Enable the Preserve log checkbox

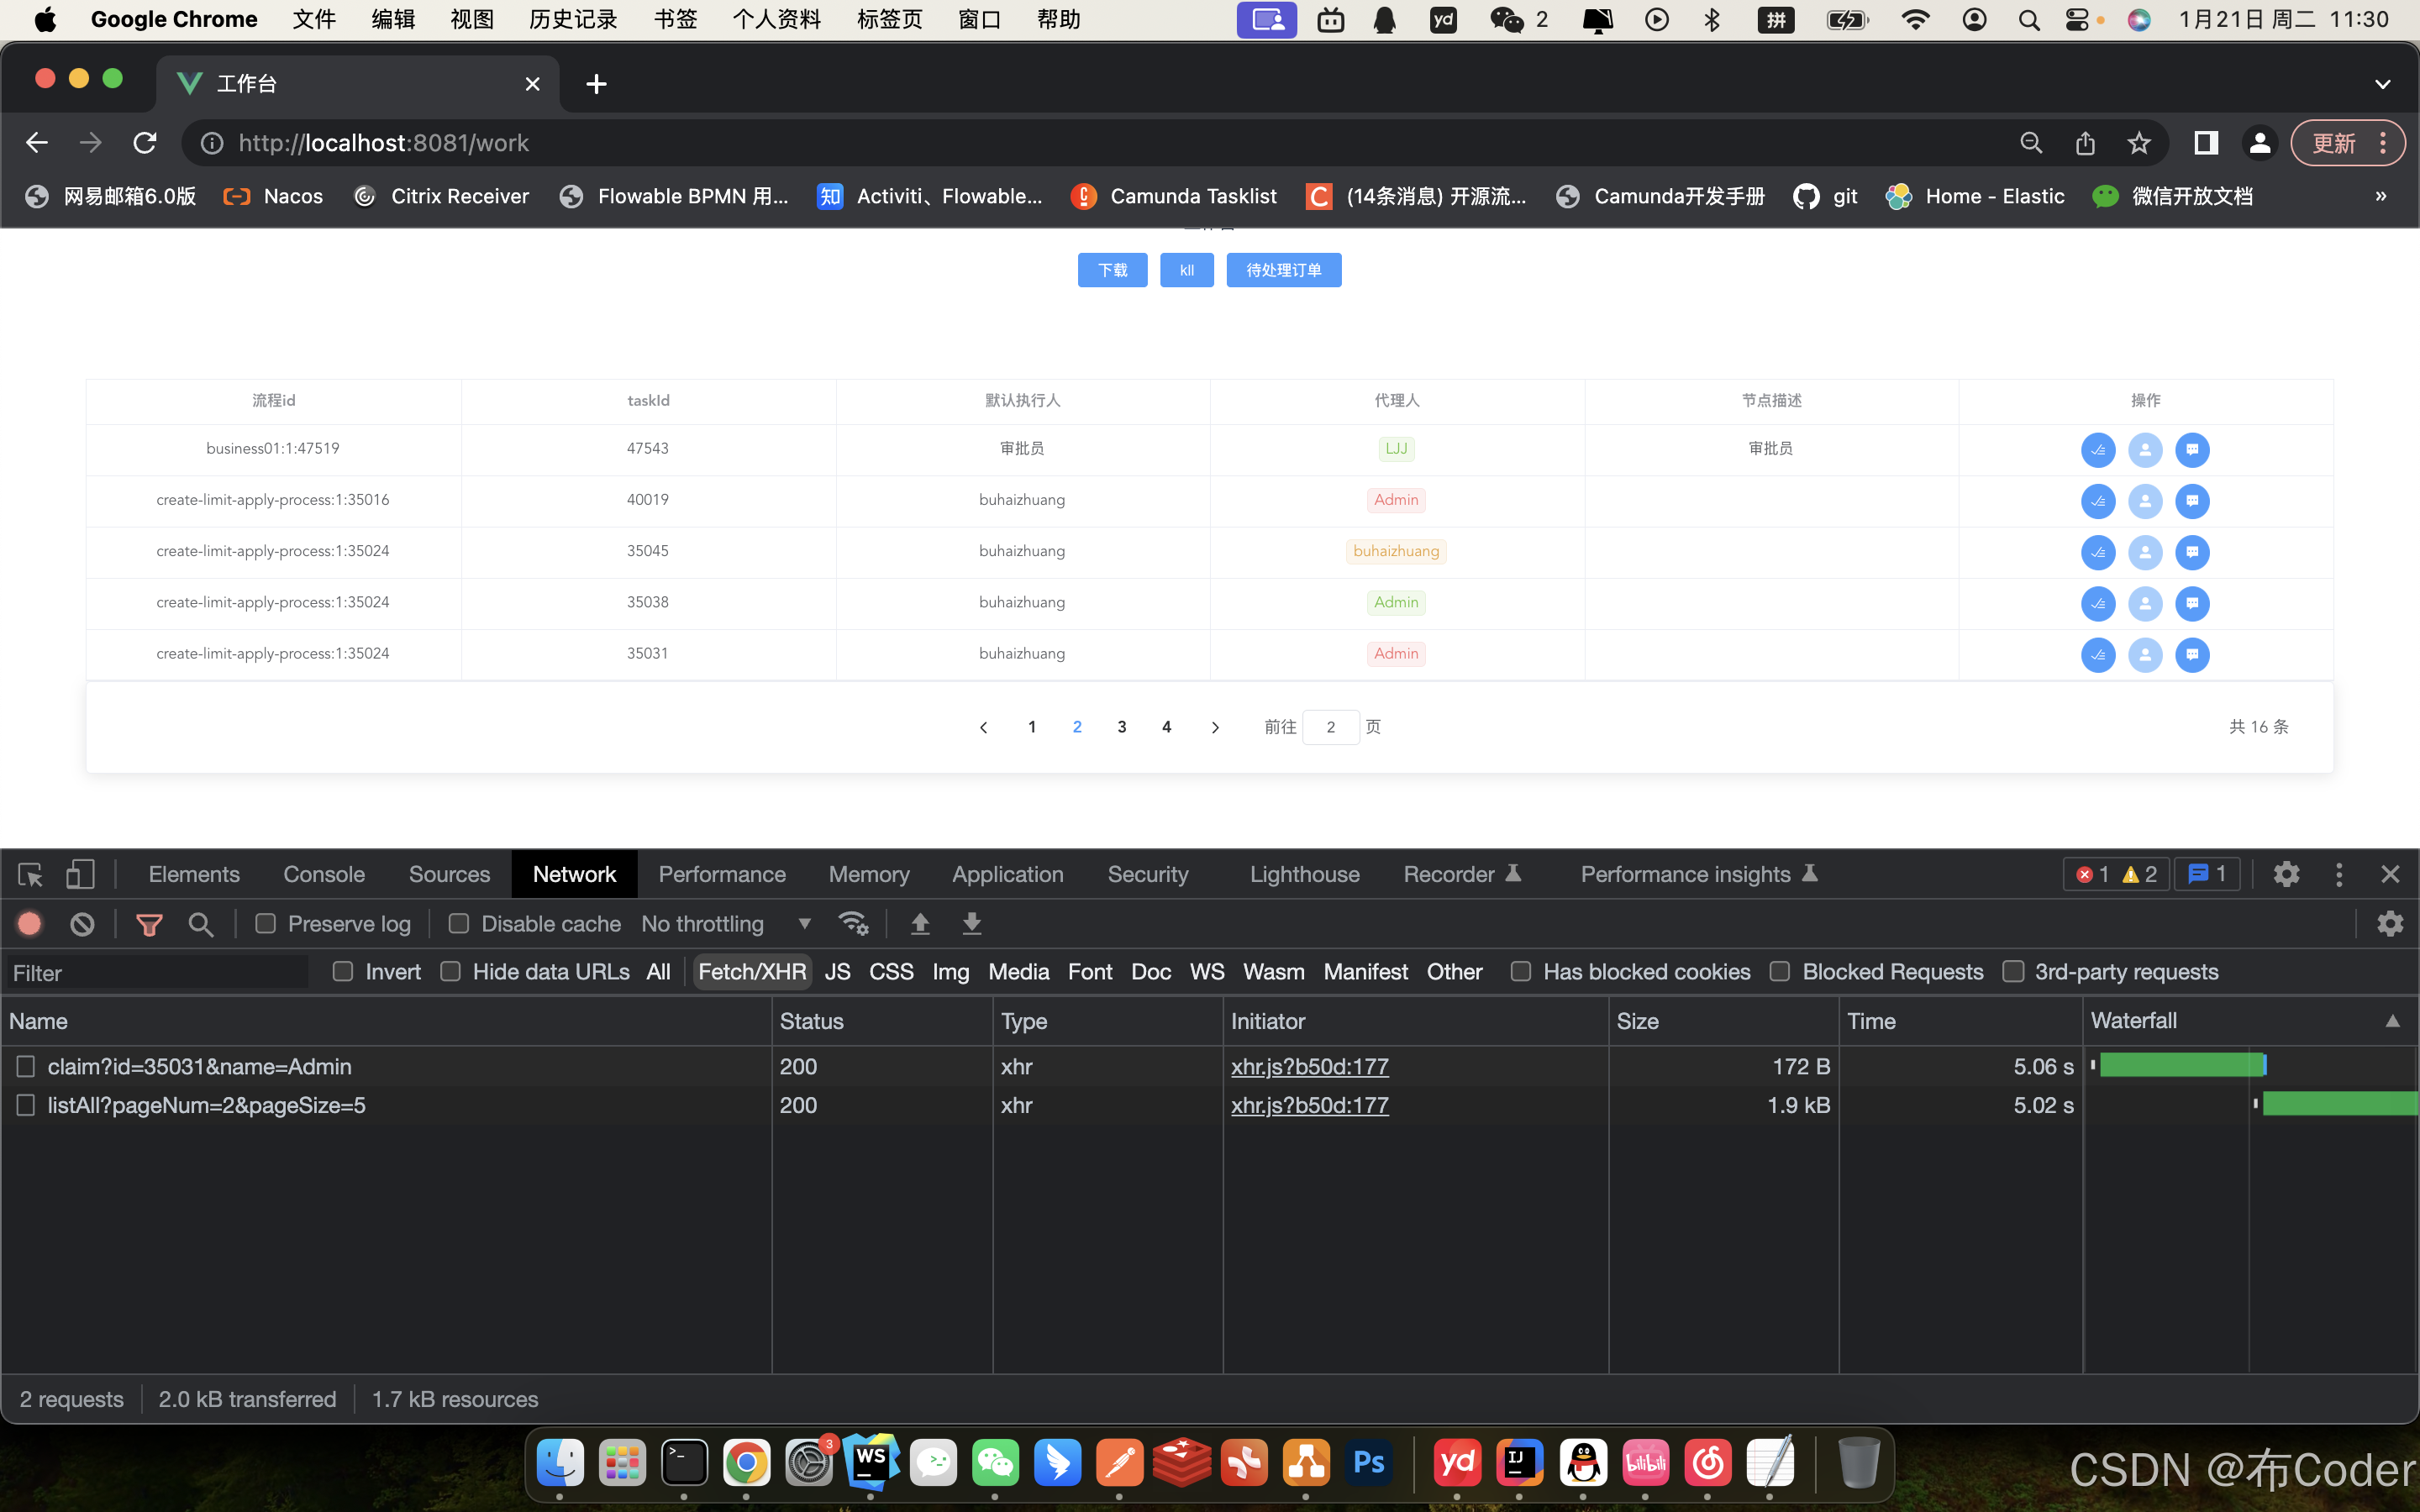(265, 924)
